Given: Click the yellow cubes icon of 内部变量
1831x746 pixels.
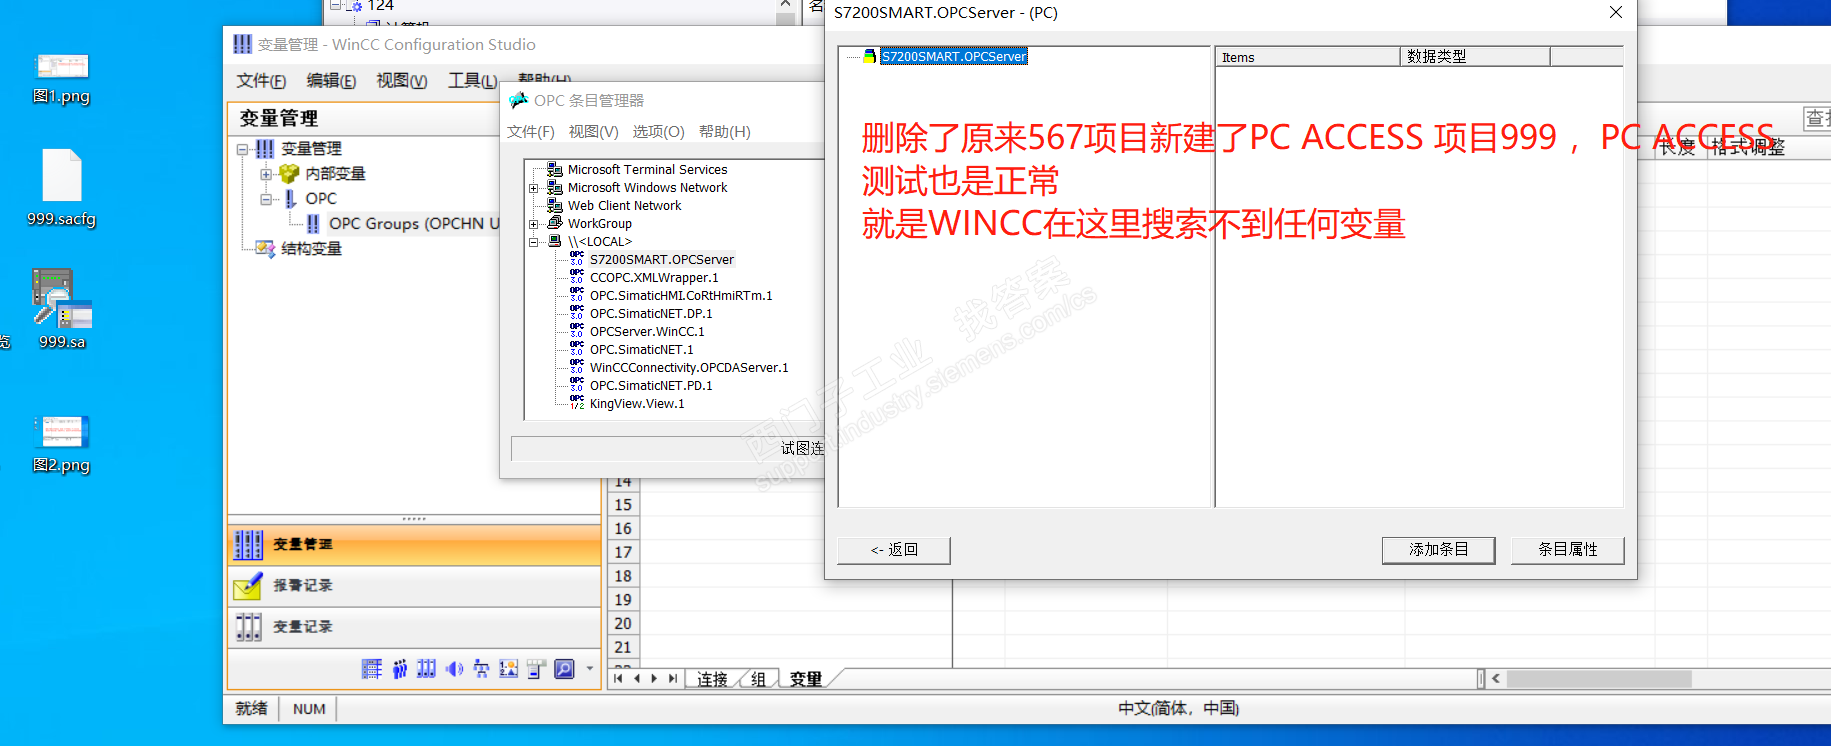Looking at the screenshot, I should pos(290,173).
